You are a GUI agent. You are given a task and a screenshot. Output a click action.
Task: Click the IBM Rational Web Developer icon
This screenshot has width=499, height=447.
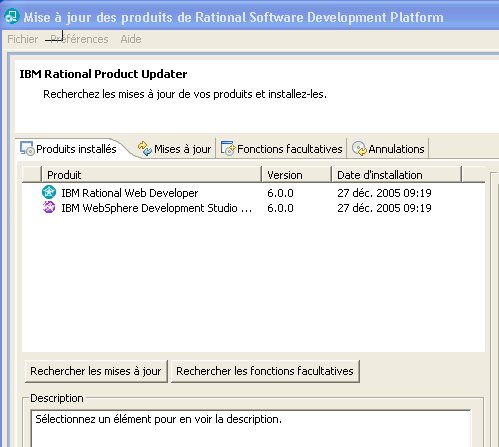pos(49,192)
